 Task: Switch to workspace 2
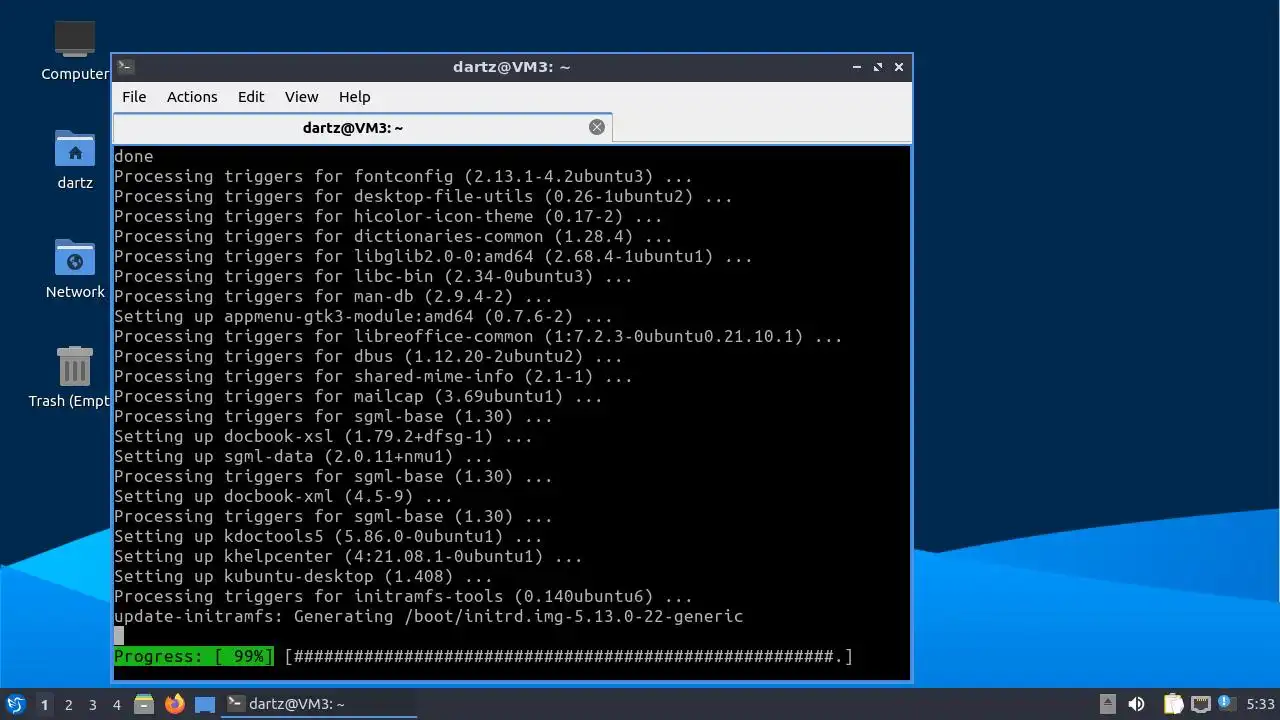coord(68,704)
